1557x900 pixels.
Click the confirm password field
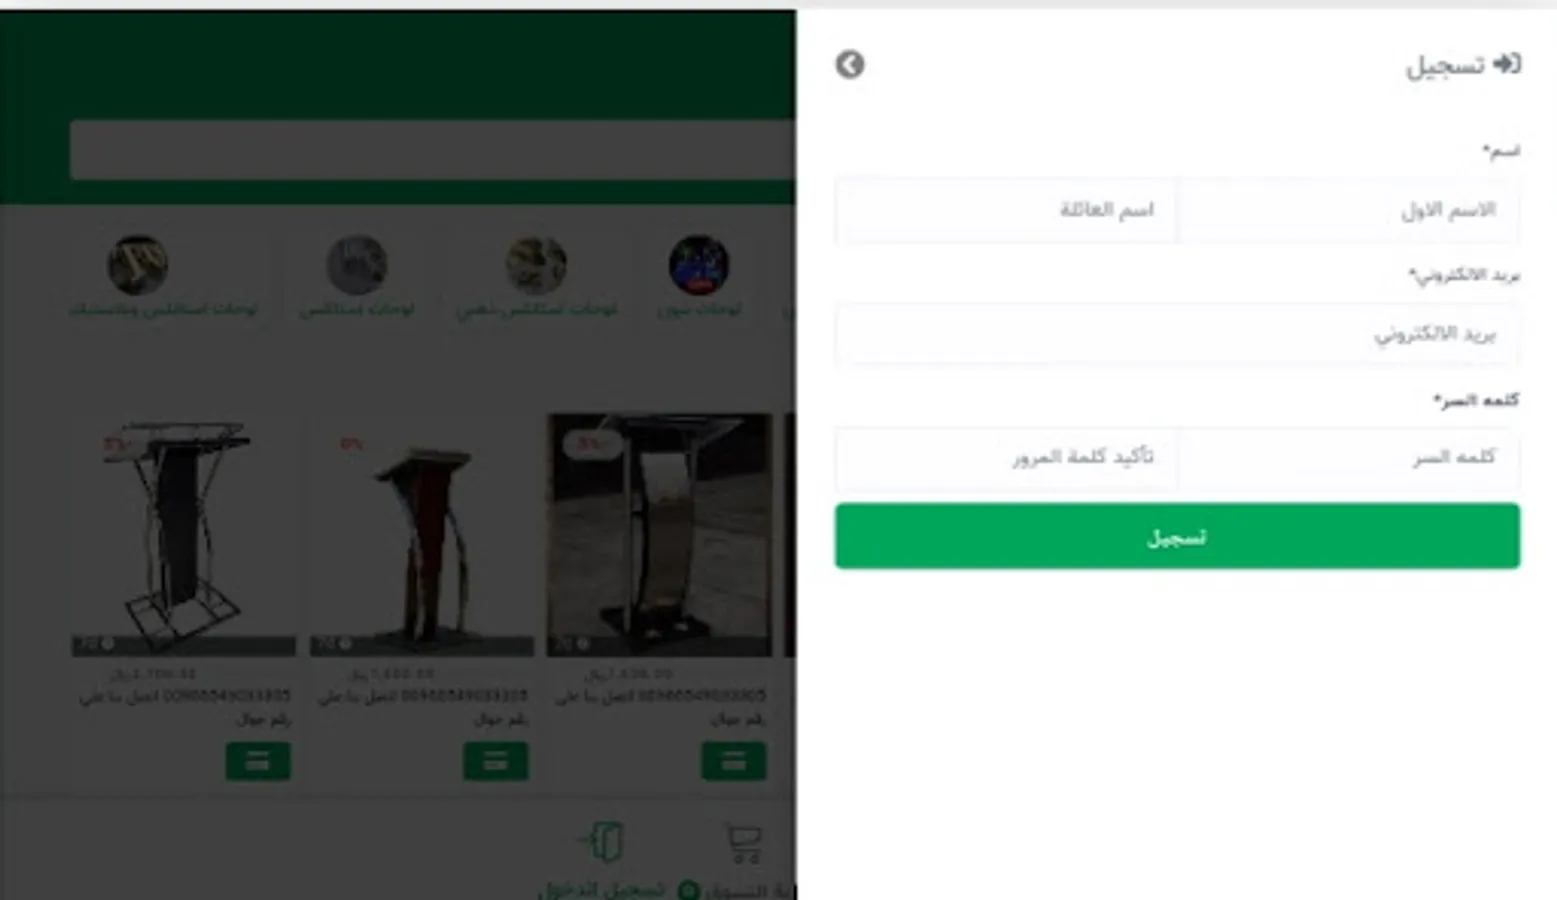tap(1006, 458)
